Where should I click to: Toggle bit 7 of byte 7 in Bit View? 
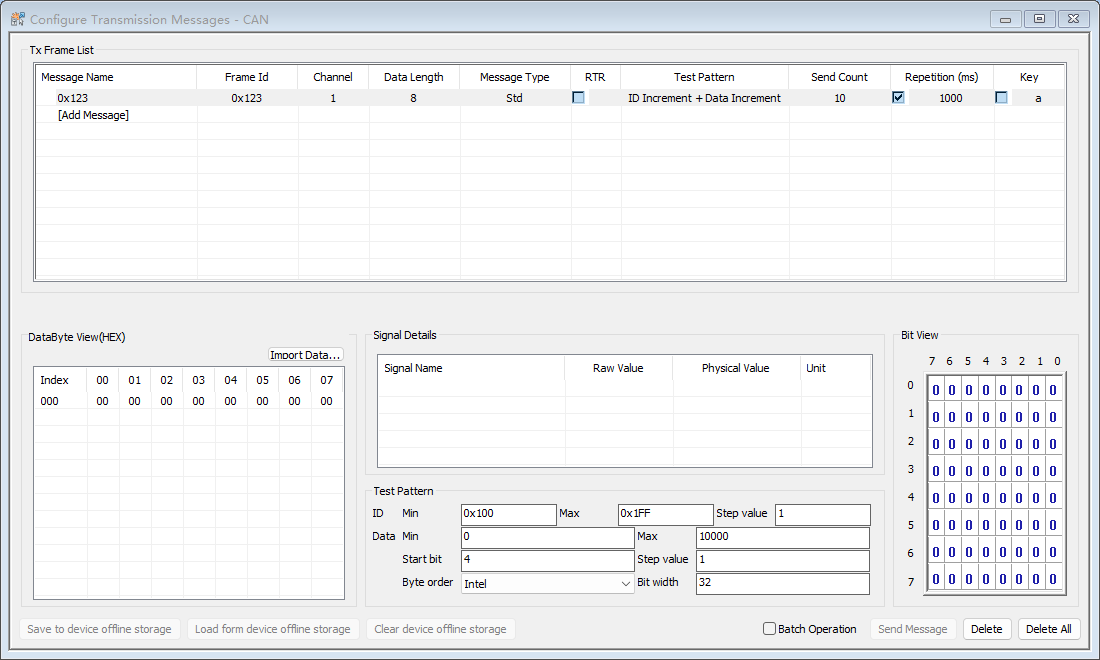coord(935,579)
